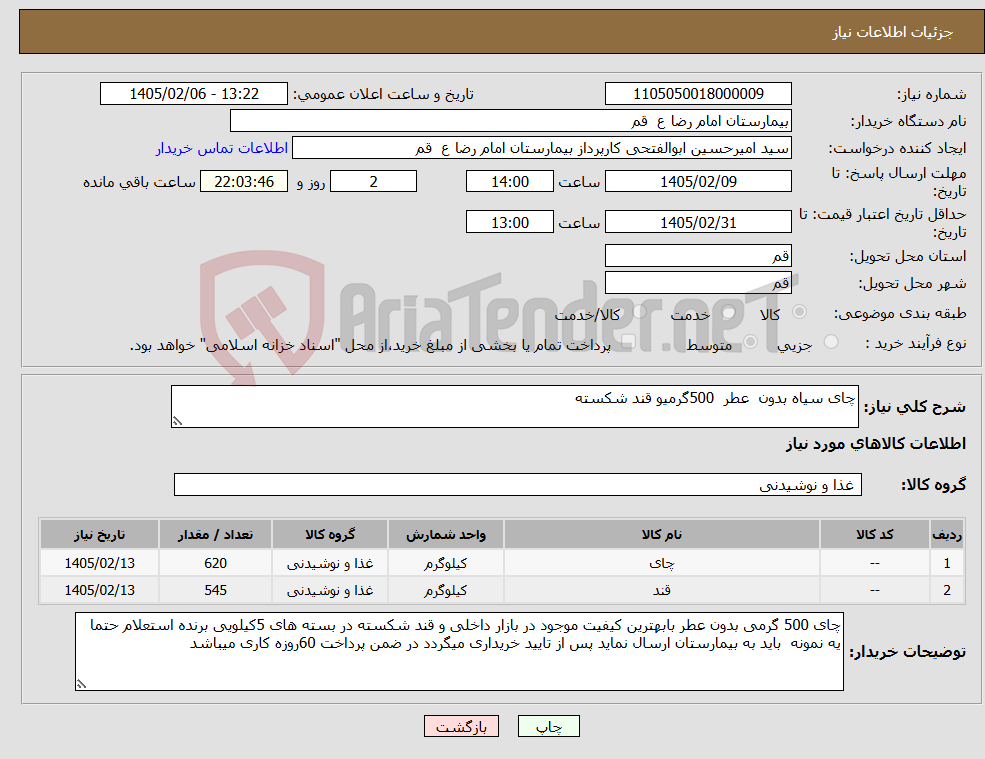Click the quantity cell 545
985x759 pixels.
215,591
